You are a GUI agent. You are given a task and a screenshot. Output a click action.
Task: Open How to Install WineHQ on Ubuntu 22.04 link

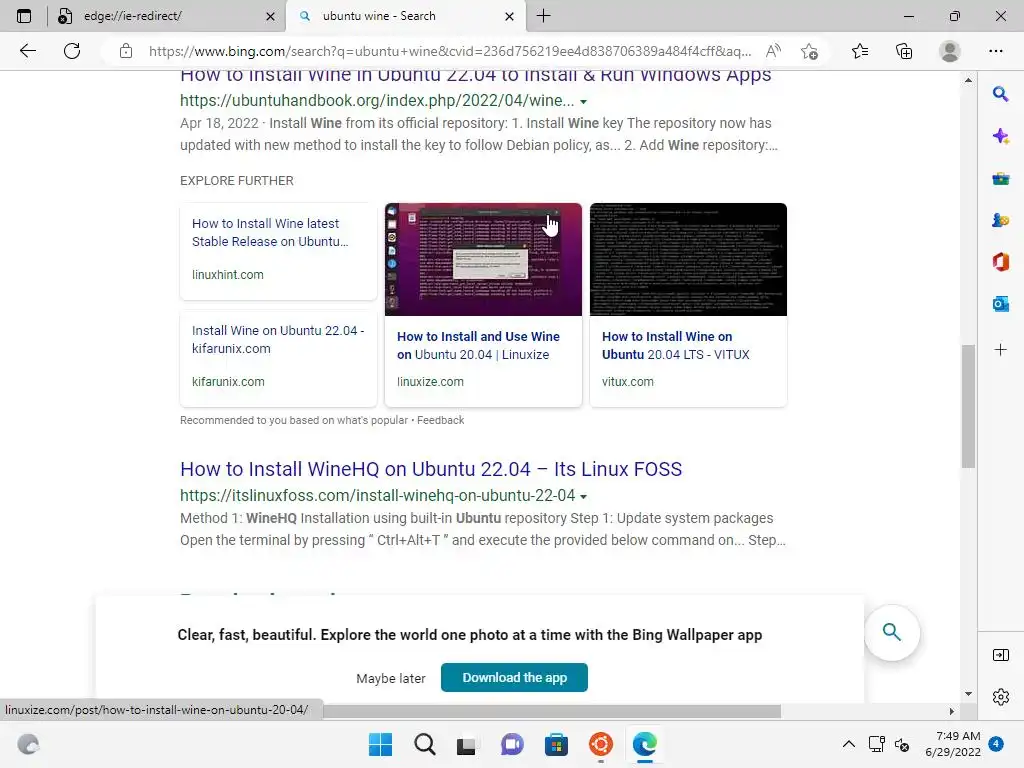(430, 469)
